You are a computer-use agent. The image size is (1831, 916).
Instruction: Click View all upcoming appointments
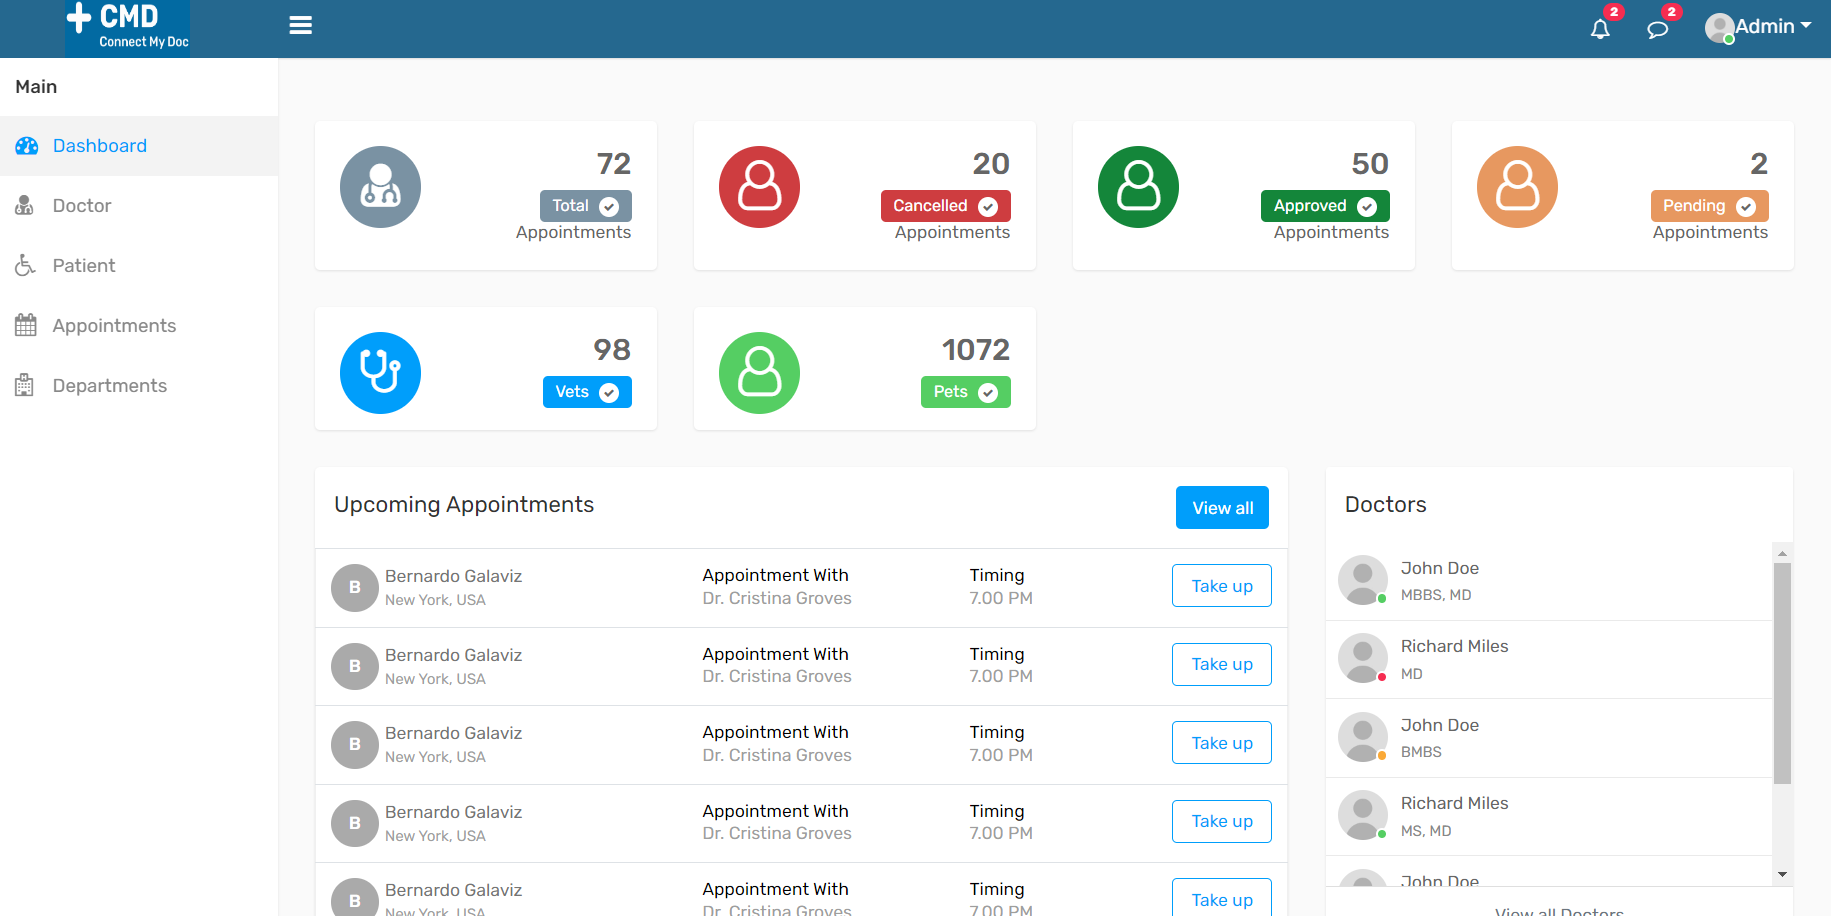pos(1221,507)
